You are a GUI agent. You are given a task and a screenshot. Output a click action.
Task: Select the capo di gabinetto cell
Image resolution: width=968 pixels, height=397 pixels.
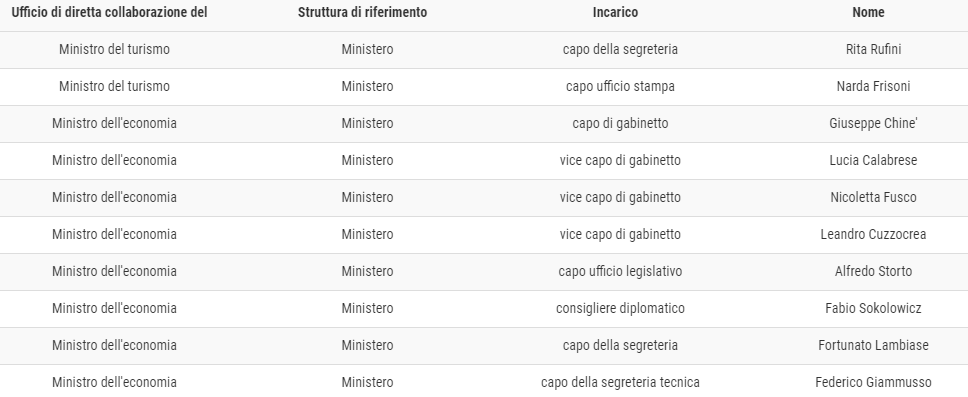pyautogui.click(x=620, y=123)
